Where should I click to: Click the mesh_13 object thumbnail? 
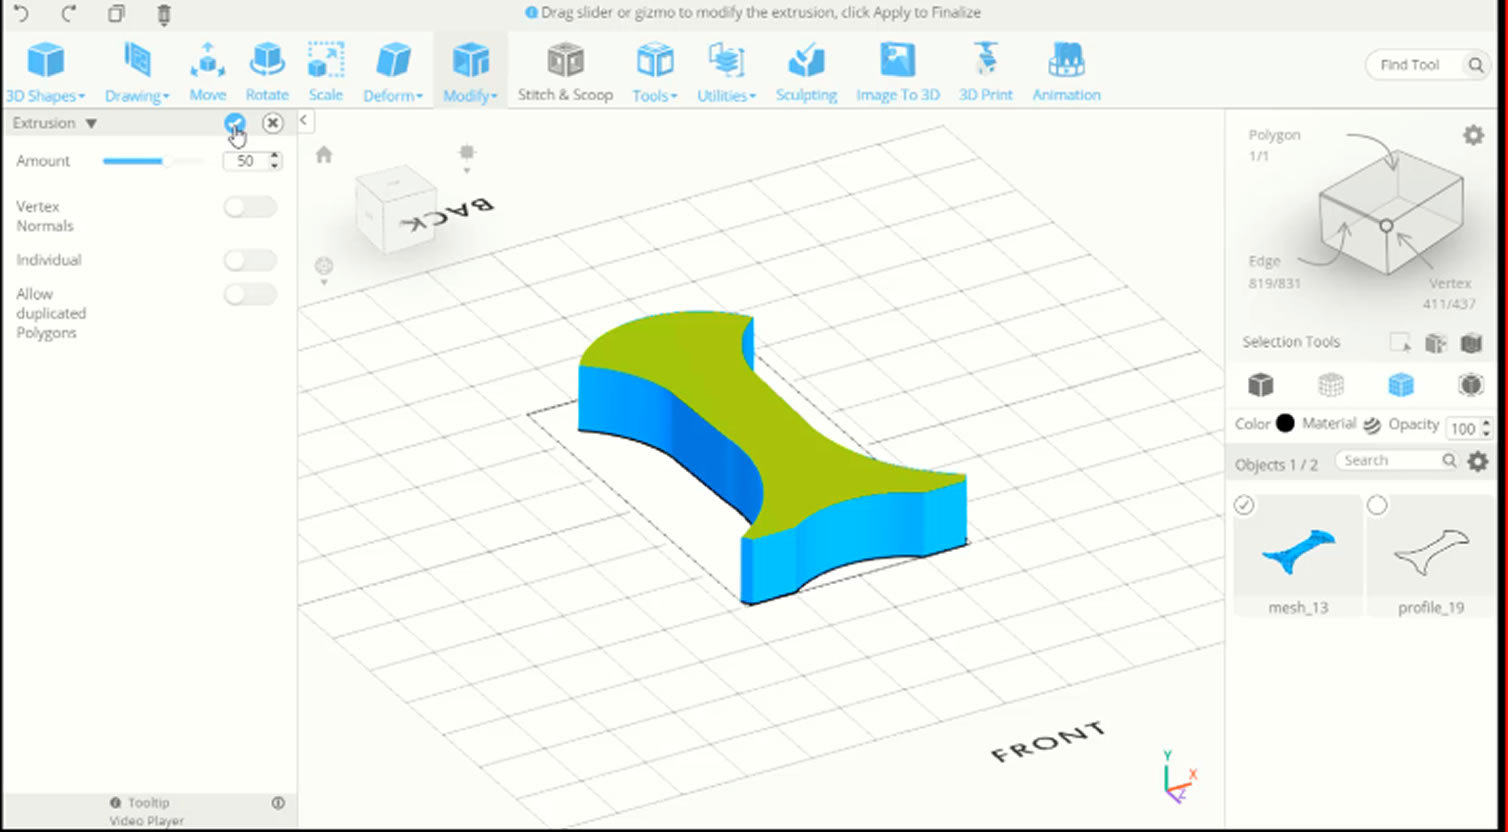pos(1298,553)
